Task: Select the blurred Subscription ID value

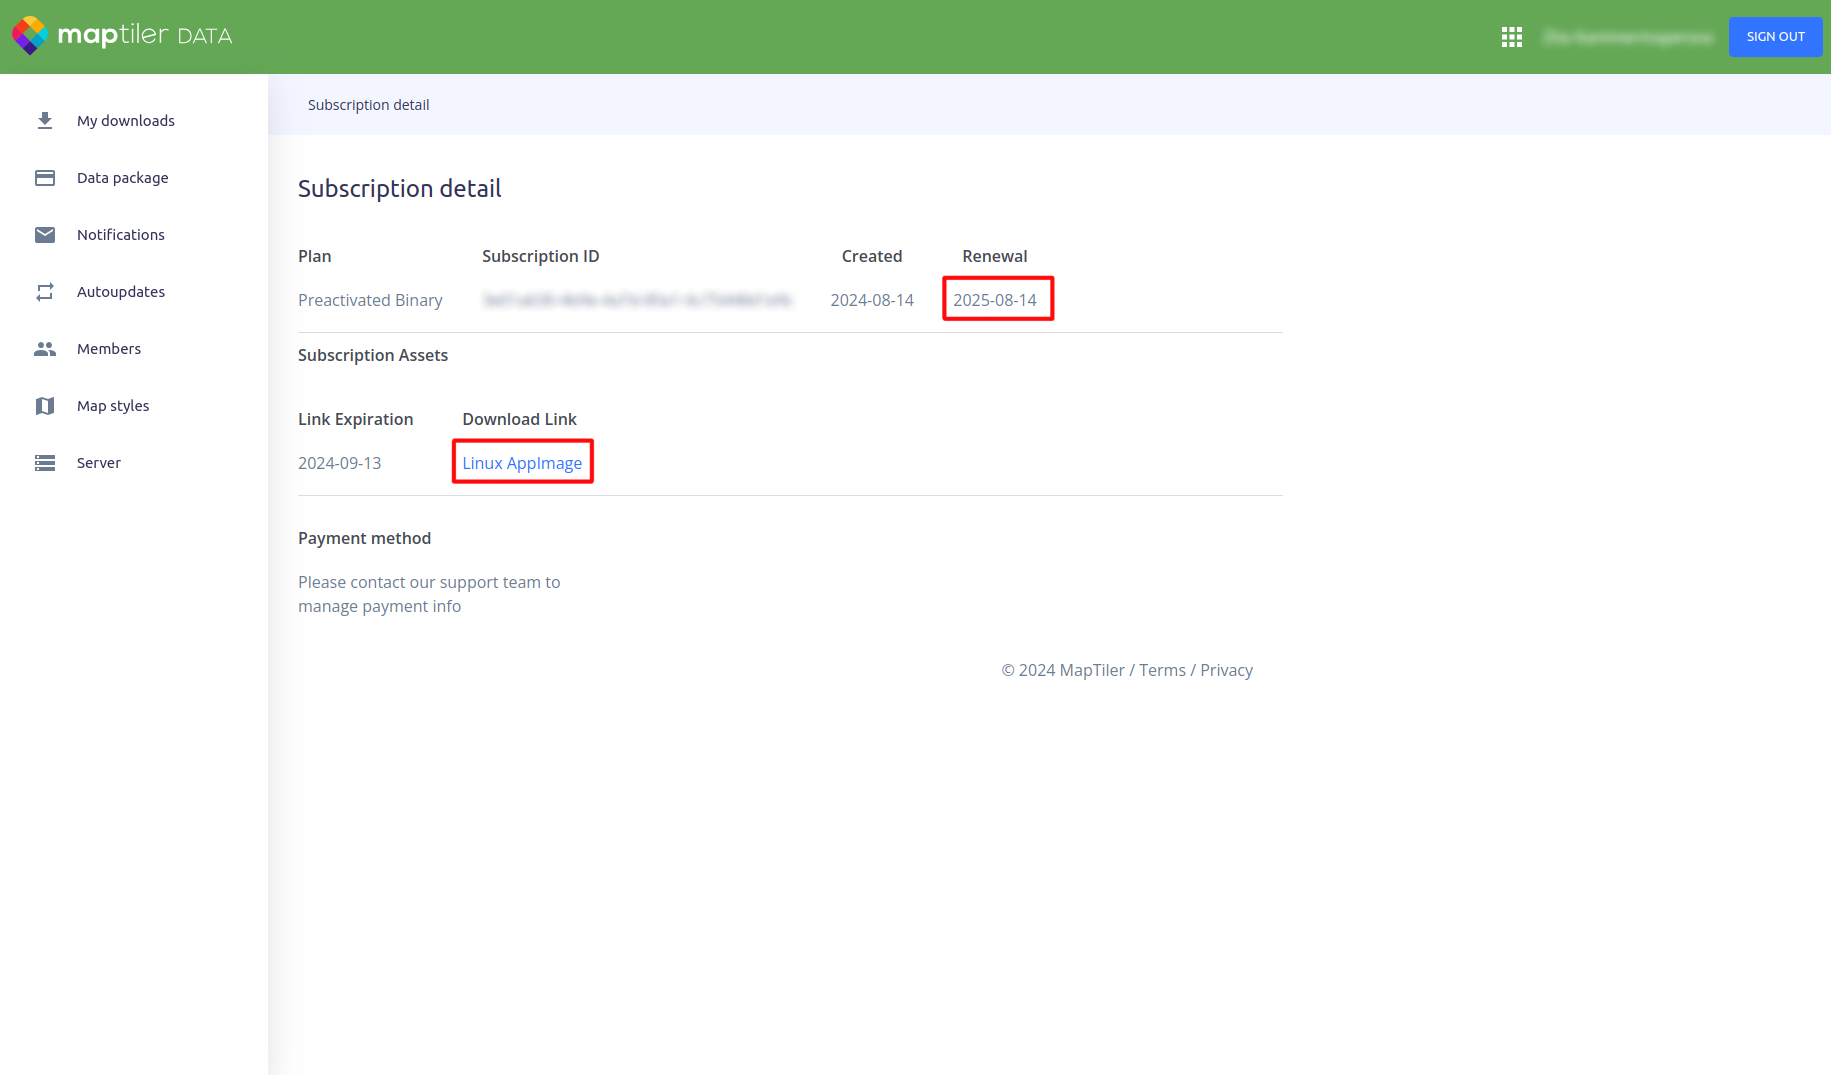Action: pos(637,300)
